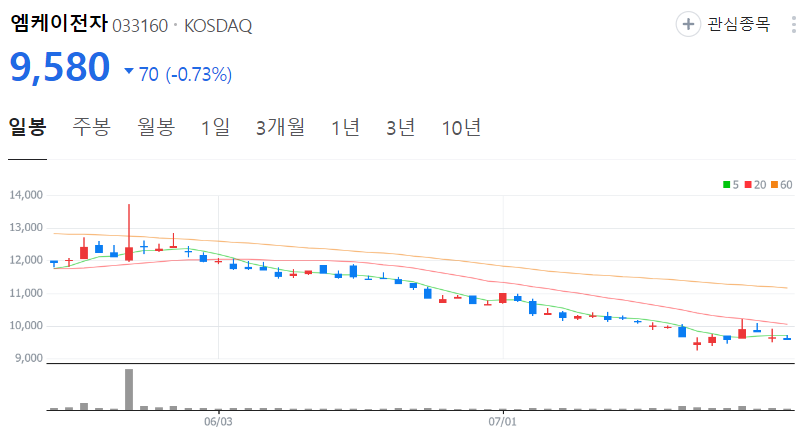Select the 일봉 daily candle tab
Viewport: 802px width, 427px height.
tap(28, 126)
